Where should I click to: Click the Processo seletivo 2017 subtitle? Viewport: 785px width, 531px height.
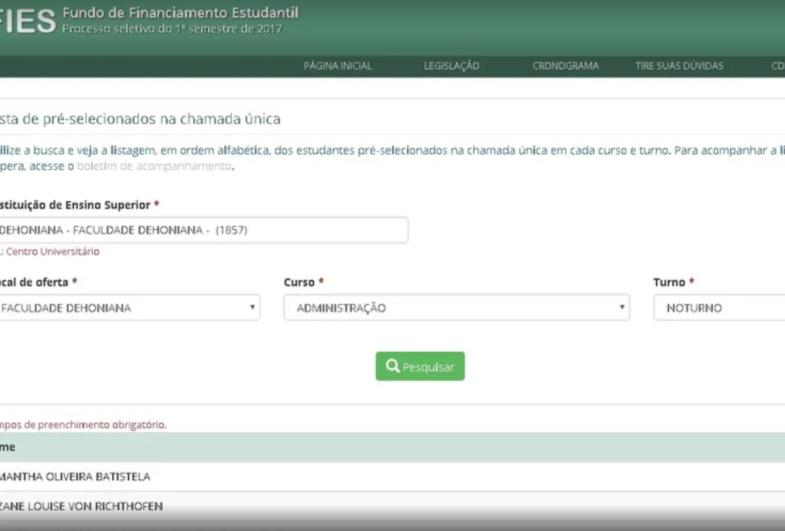[172, 29]
